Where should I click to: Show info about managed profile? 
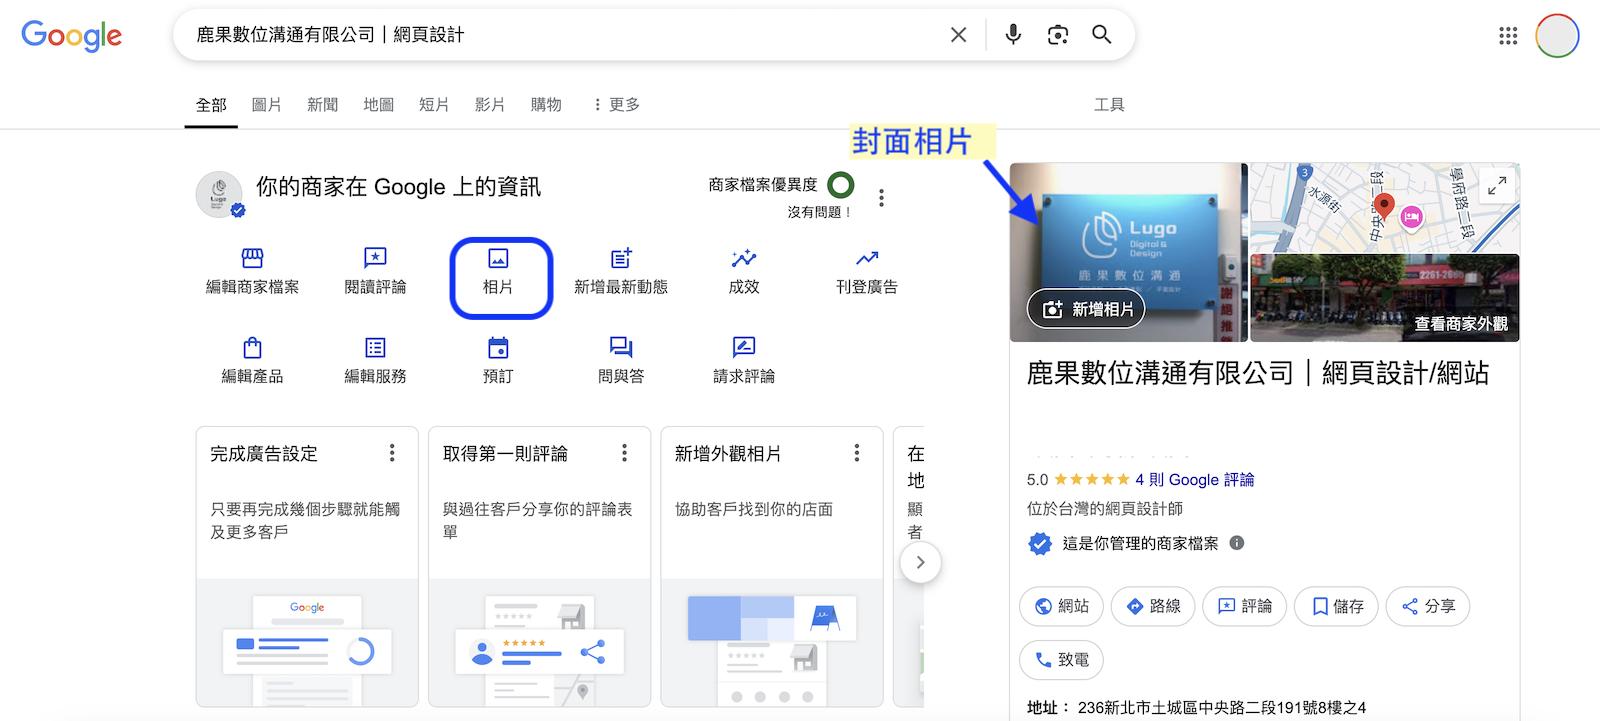click(x=1237, y=543)
